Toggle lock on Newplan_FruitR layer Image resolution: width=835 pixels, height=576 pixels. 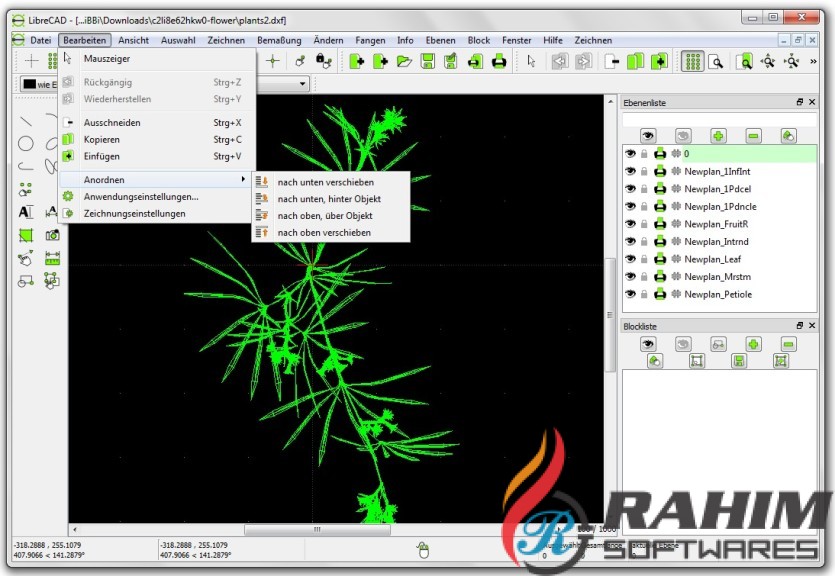point(645,224)
